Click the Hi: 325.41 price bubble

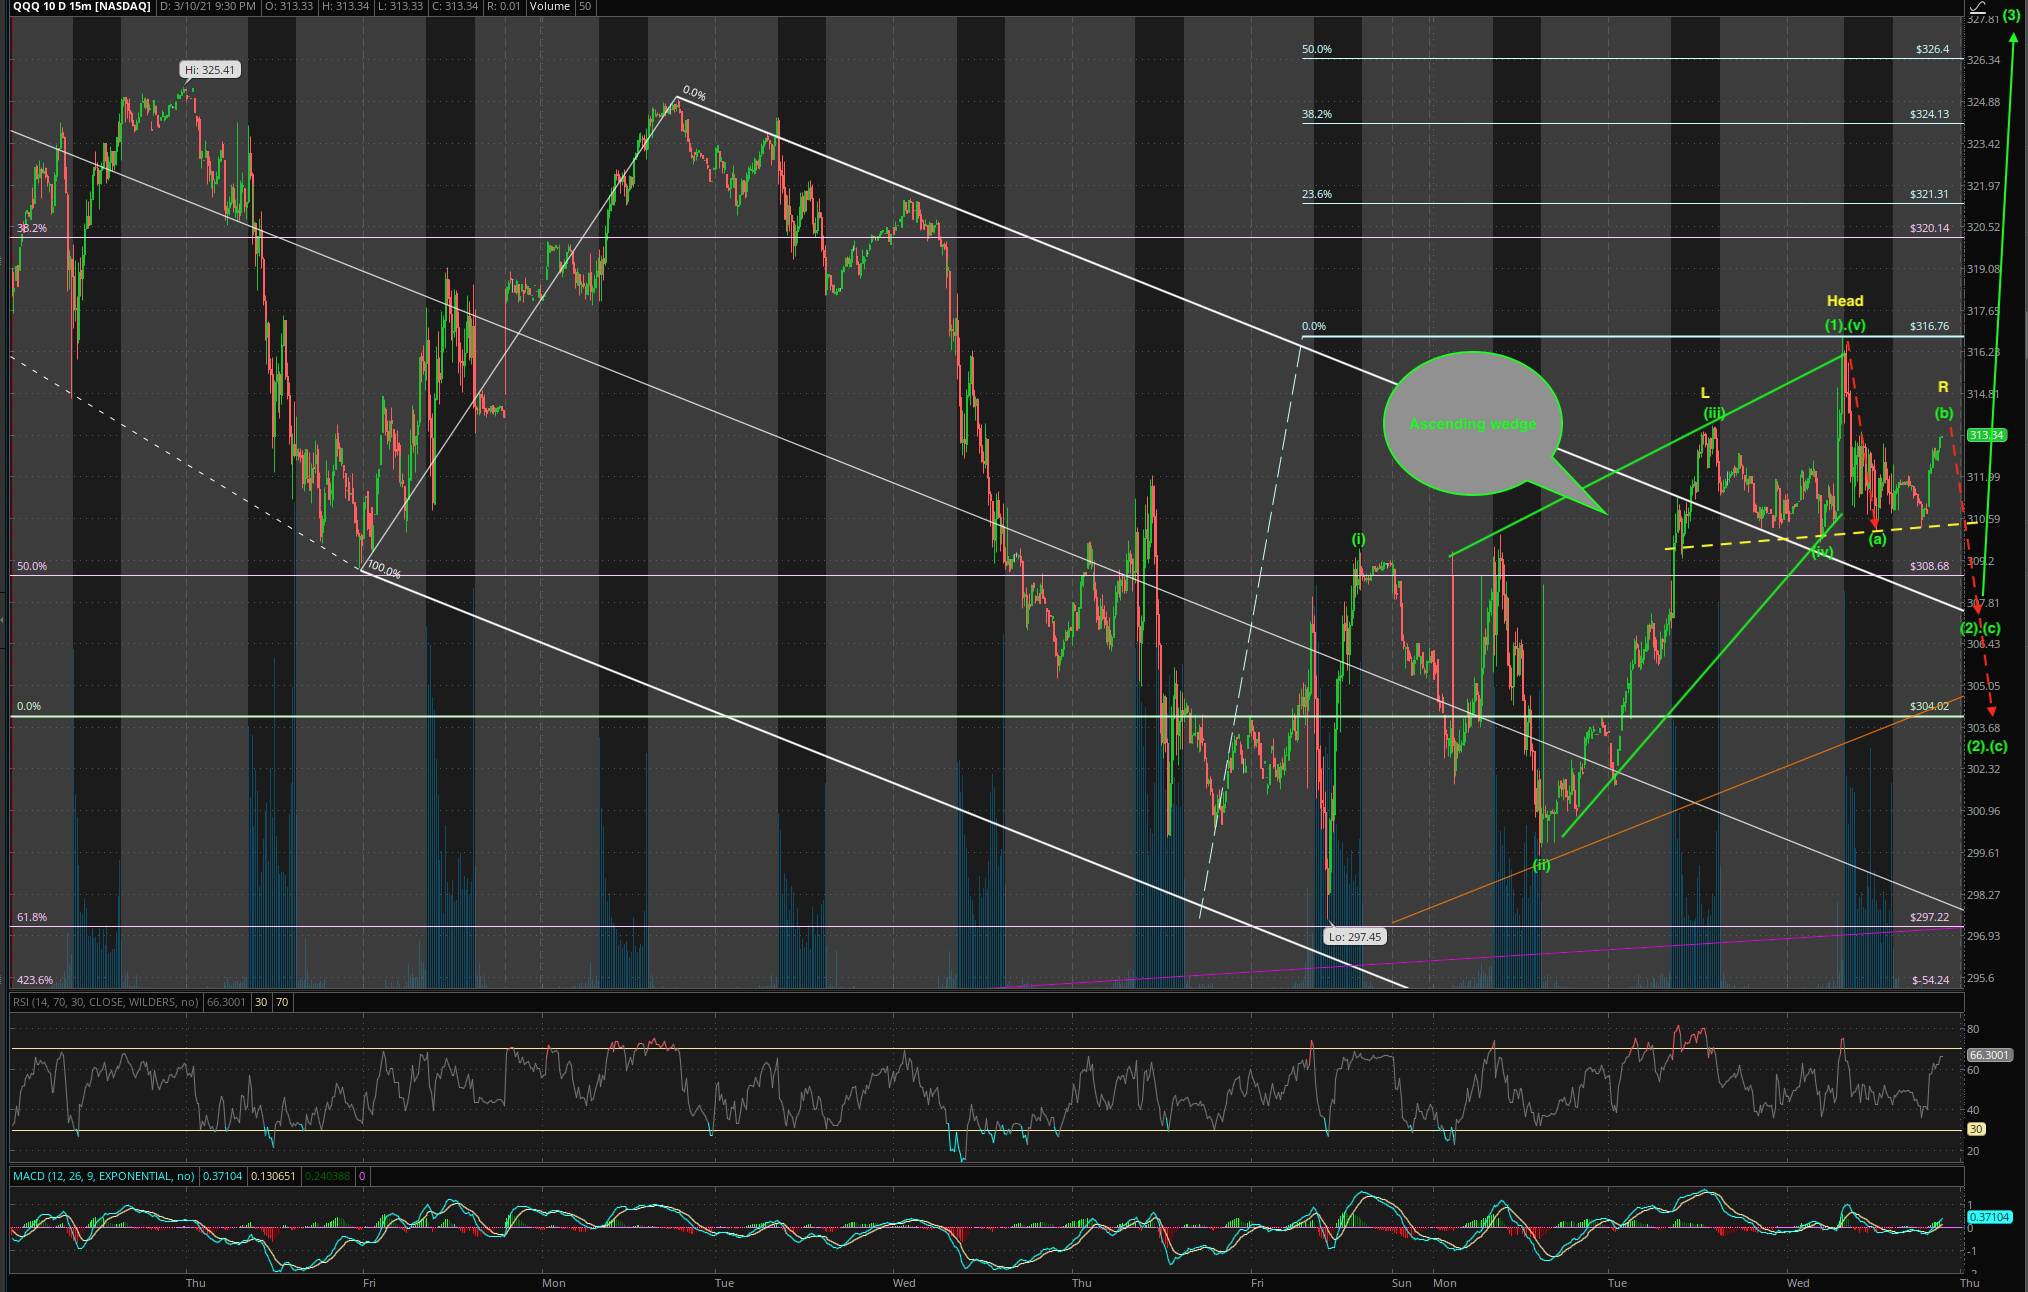coord(211,70)
